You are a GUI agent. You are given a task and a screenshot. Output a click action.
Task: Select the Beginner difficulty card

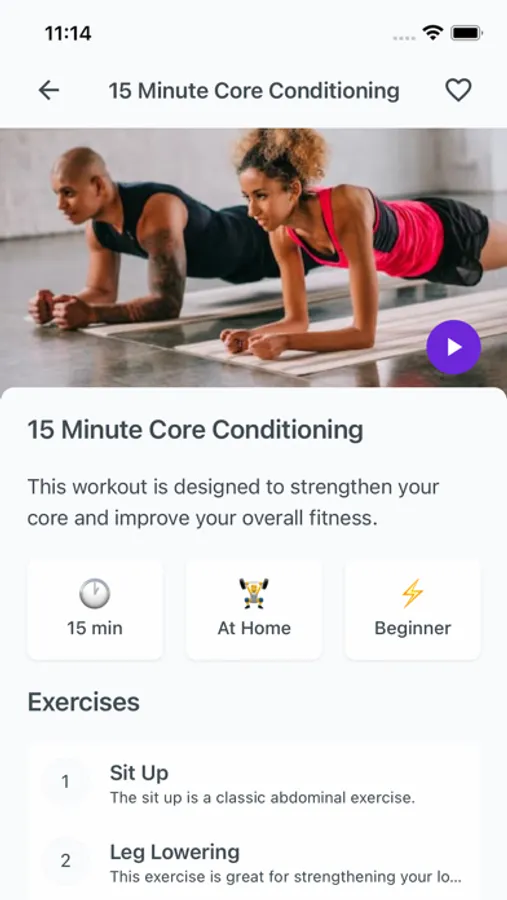(x=413, y=610)
